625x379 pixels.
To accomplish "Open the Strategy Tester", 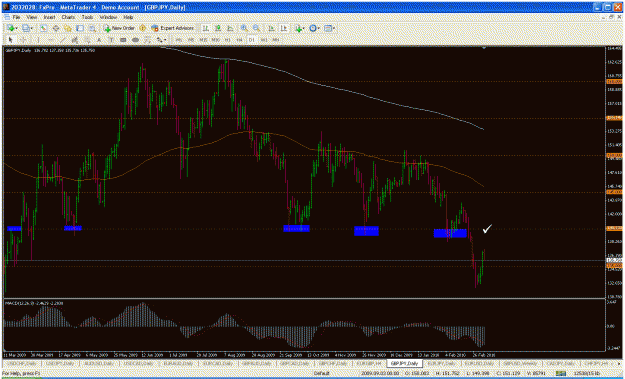I will (92, 28).
